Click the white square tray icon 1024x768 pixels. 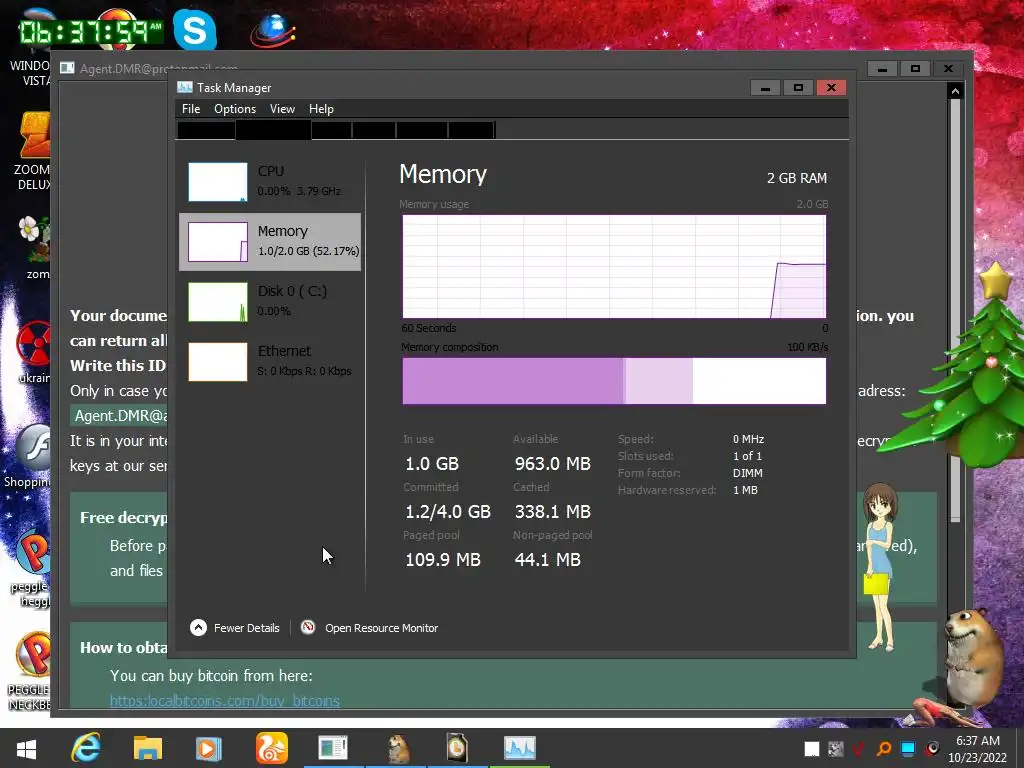812,749
